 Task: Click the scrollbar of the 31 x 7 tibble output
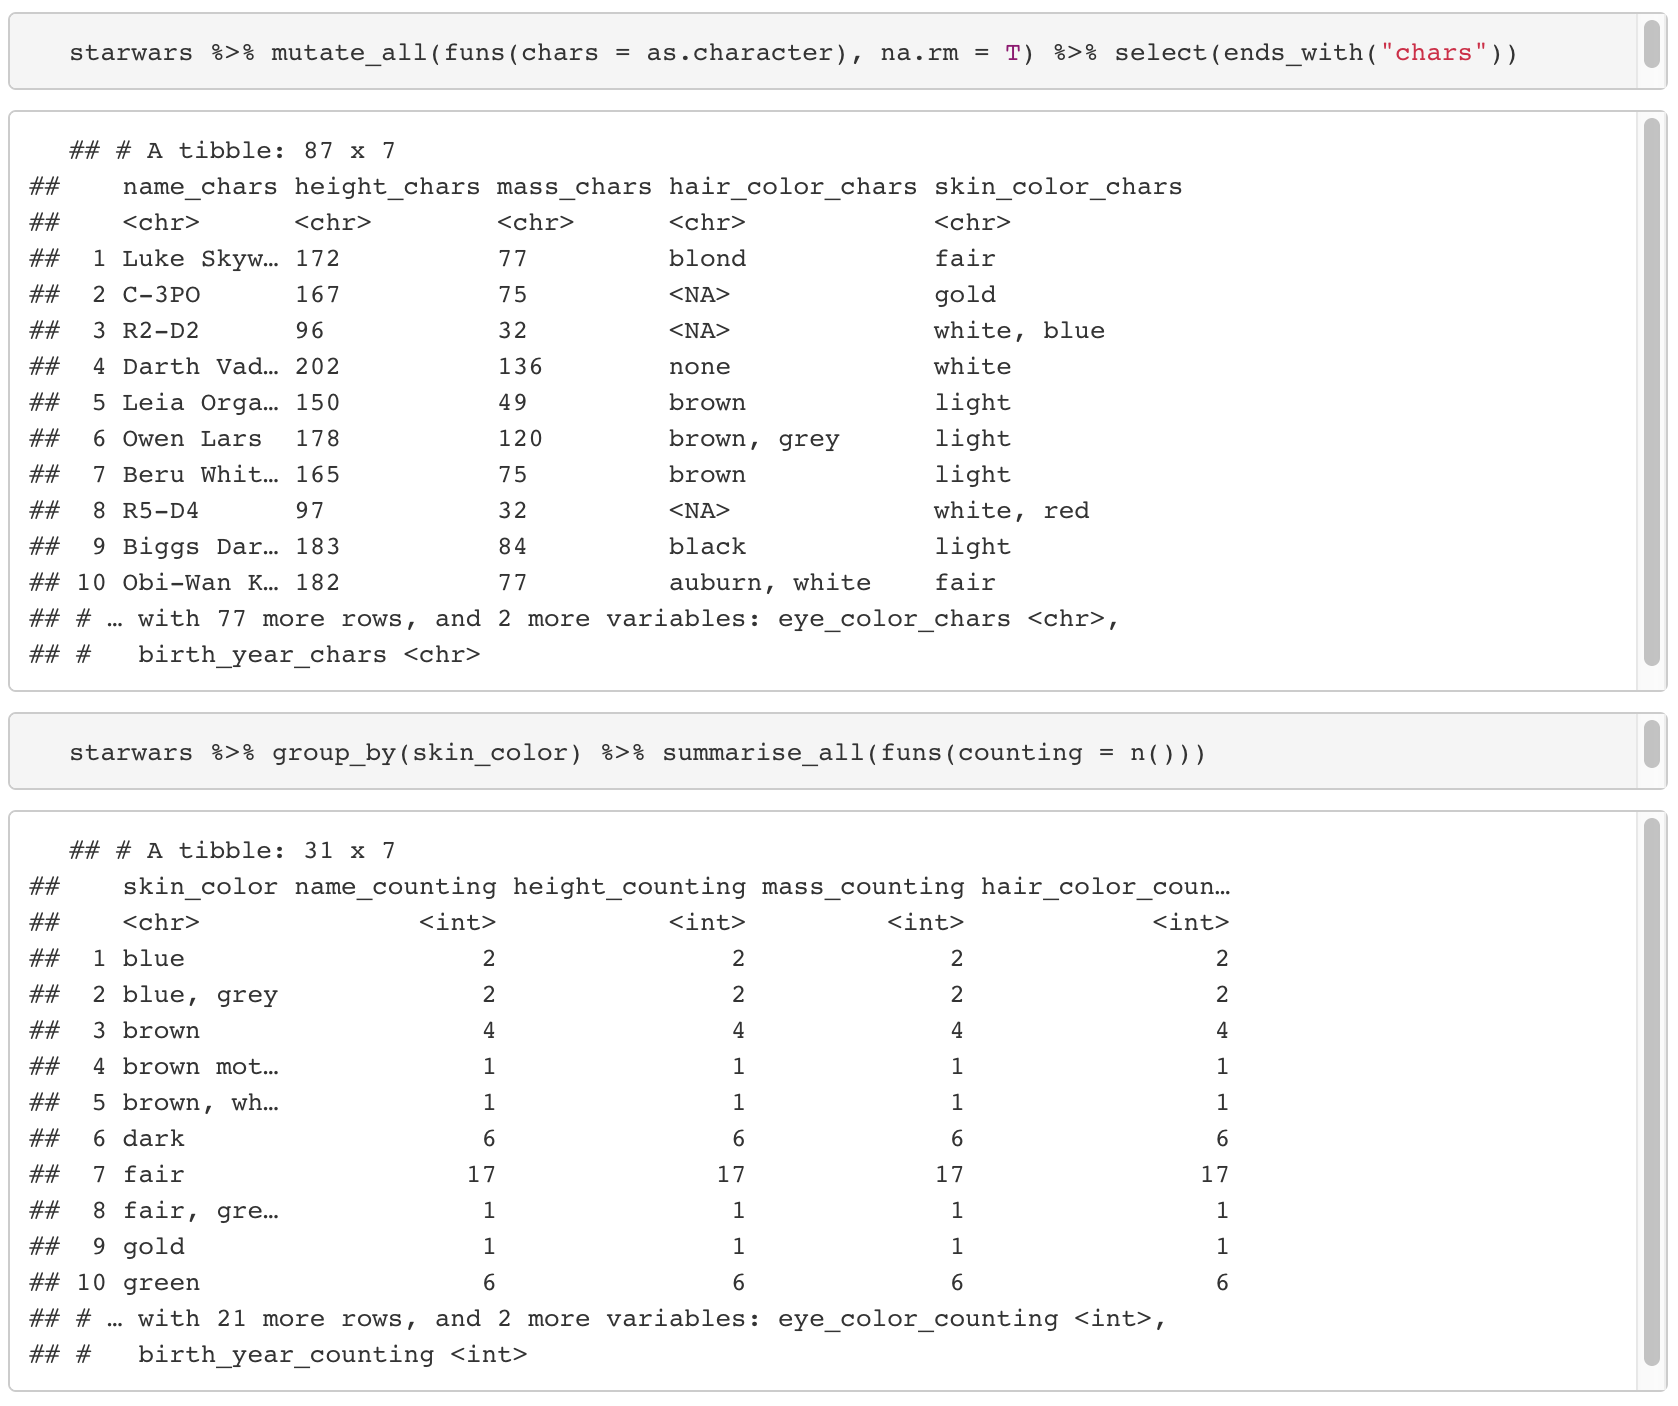1652,1092
